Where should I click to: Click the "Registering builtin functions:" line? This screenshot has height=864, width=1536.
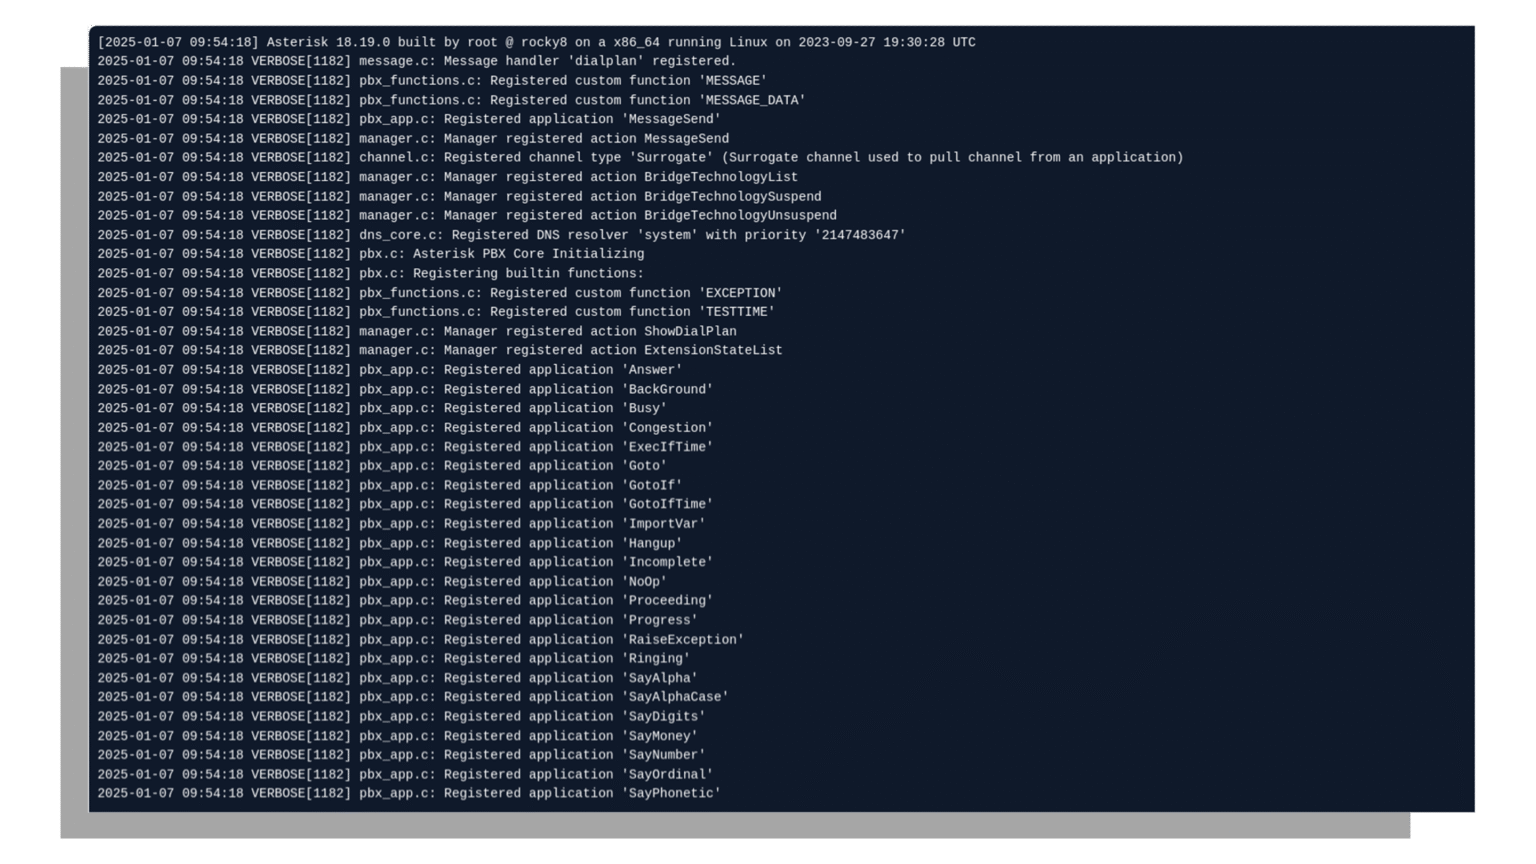(x=371, y=274)
